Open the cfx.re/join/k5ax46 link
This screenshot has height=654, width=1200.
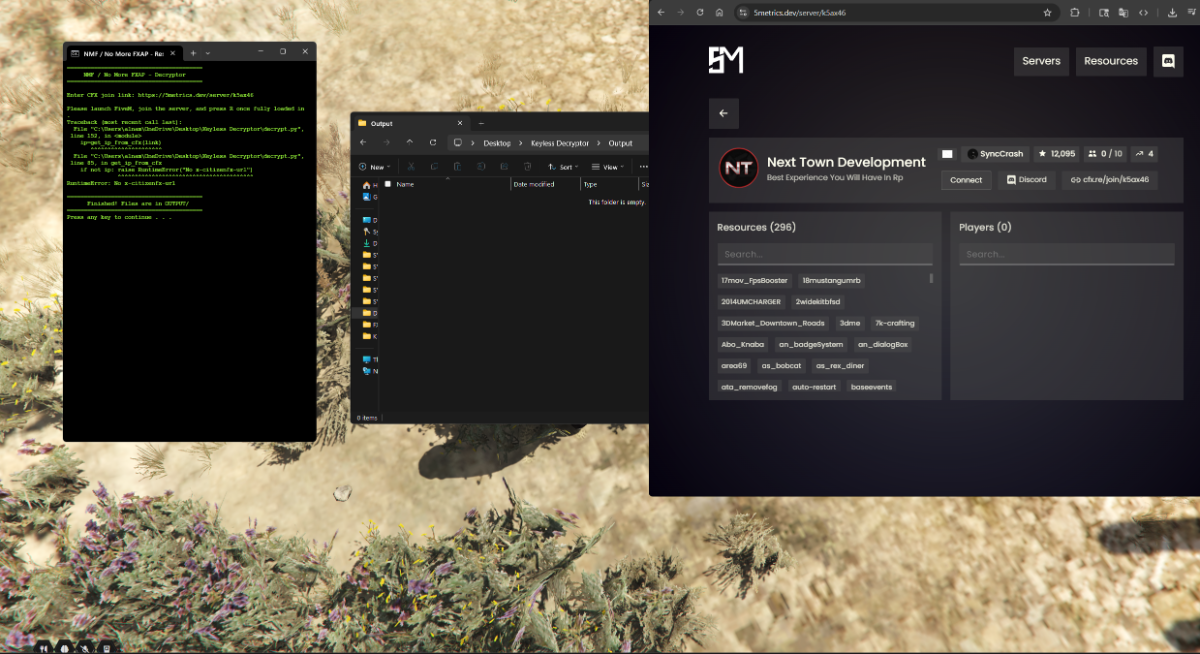point(1109,180)
